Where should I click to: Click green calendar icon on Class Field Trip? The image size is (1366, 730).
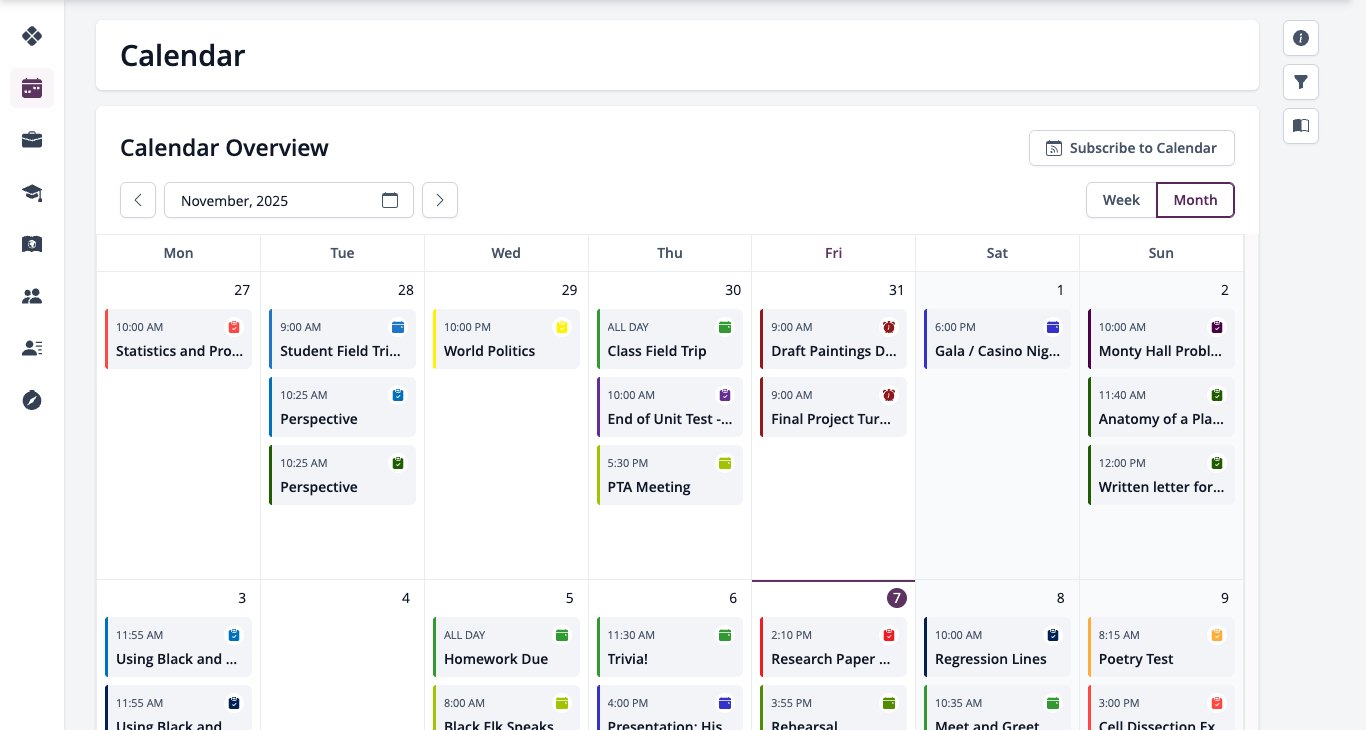[725, 327]
